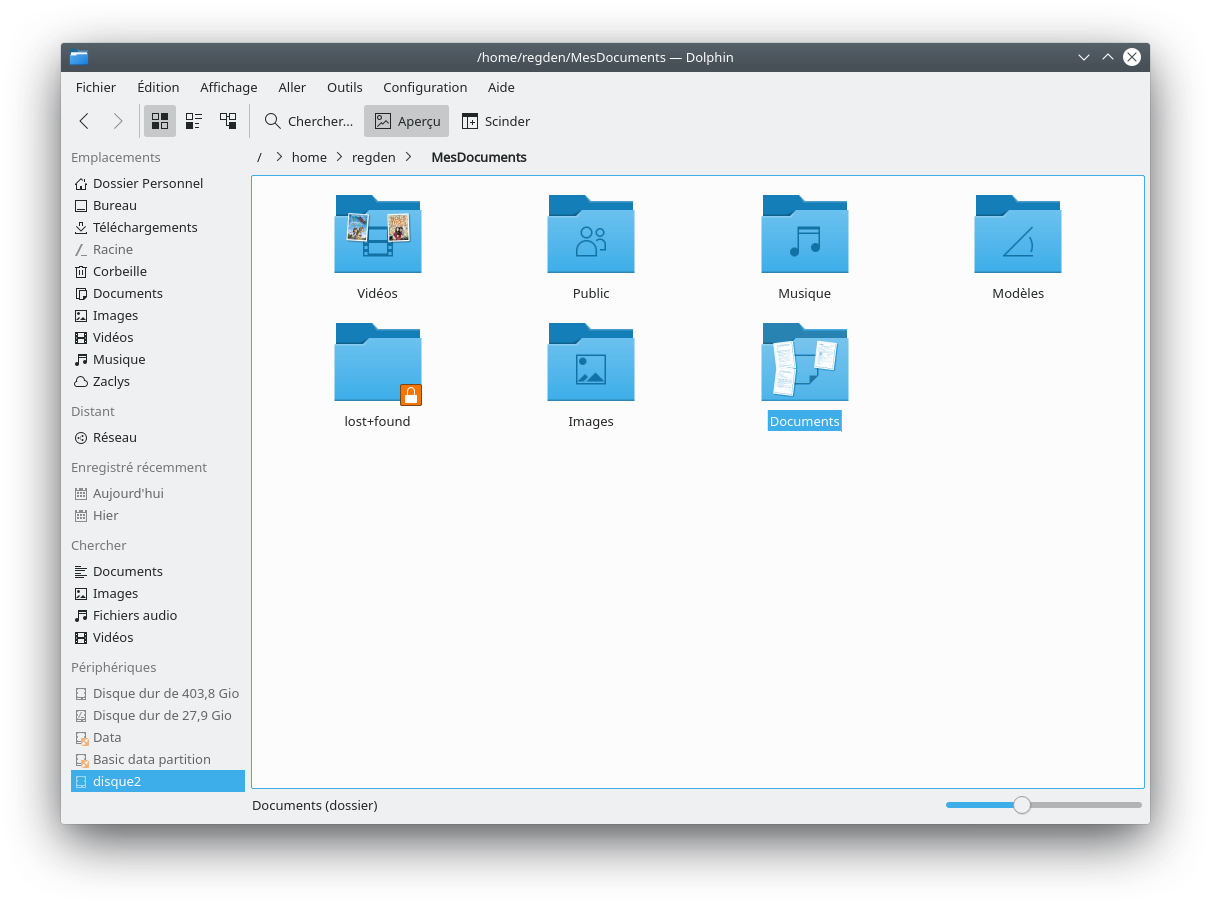Toggle Scinder split view
The width and height of the screenshot is (1211, 903).
click(496, 121)
